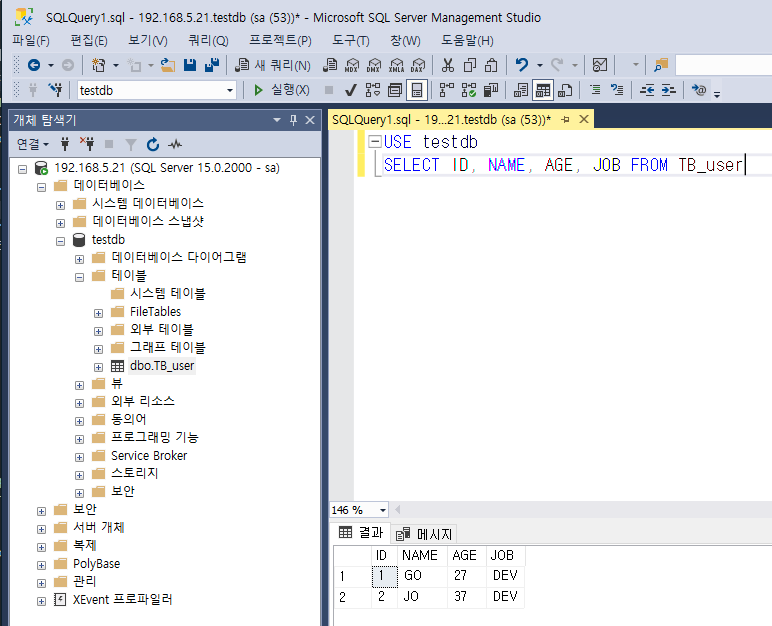Display the Estimated Execution Plan
This screenshot has width=772, height=626.
click(x=373, y=90)
